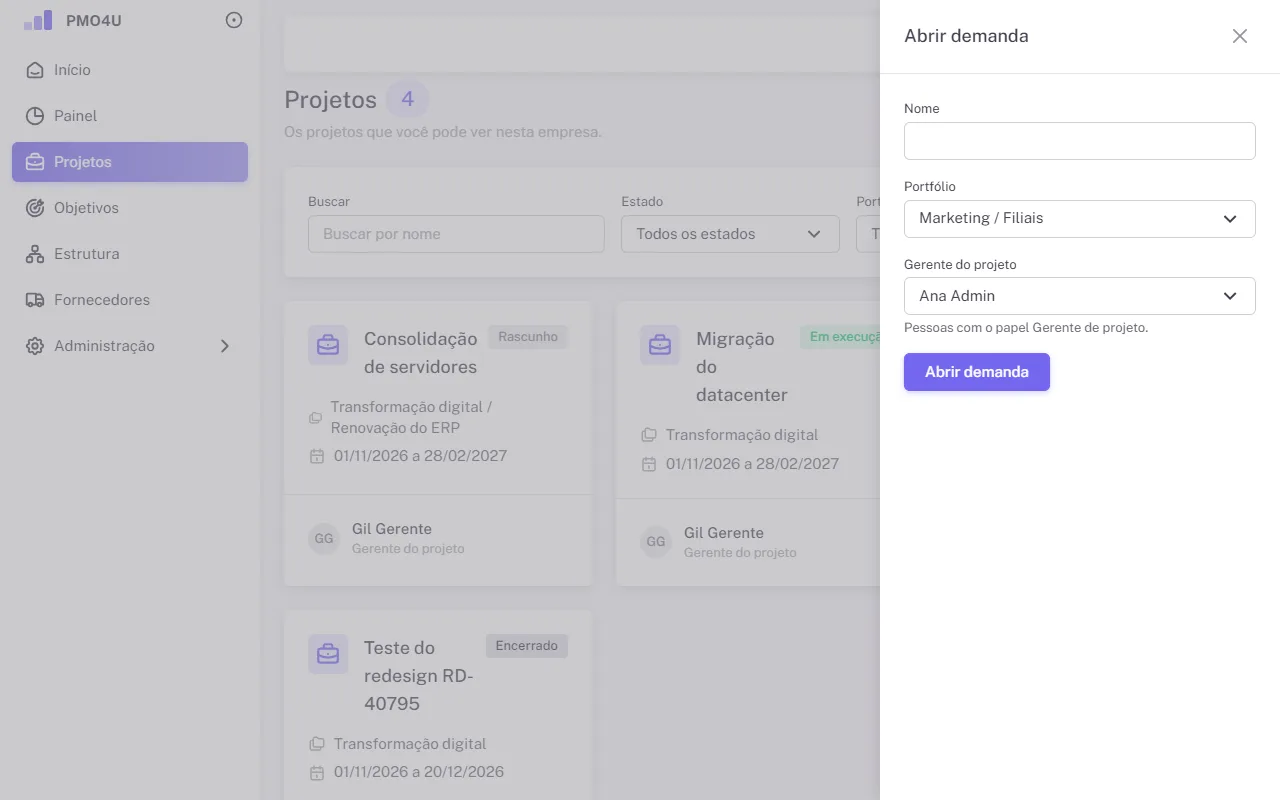
Task: Click Transformação digital / Renovação do ERP text
Action: (411, 417)
